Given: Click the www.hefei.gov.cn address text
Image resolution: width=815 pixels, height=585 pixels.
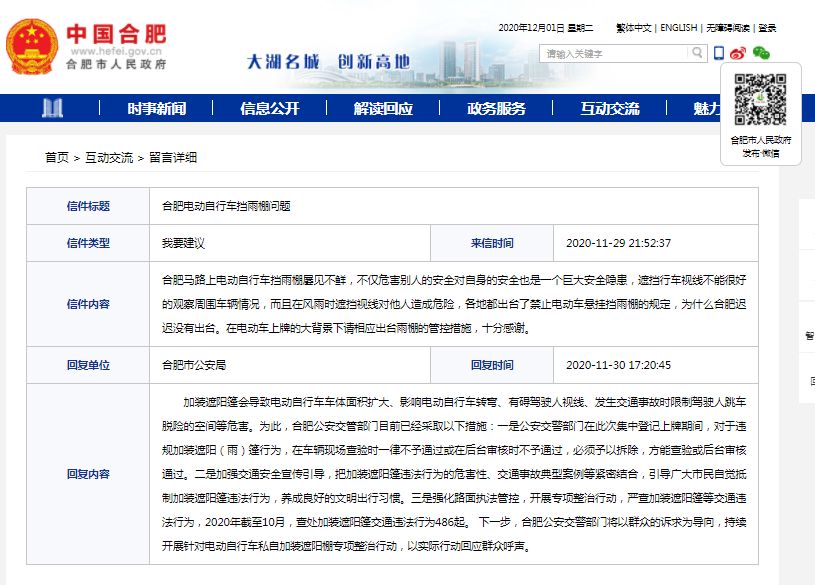Looking at the screenshot, I should (x=116, y=51).
